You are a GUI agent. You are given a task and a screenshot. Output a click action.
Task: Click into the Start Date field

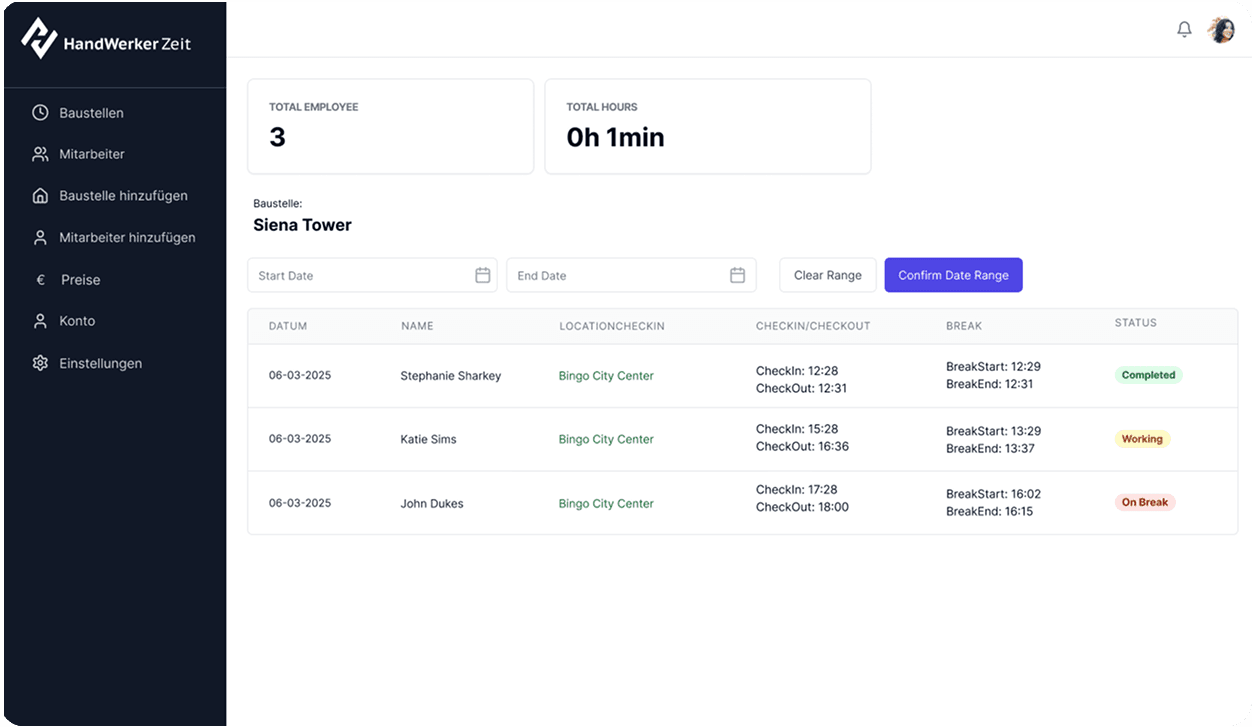tap(360, 275)
